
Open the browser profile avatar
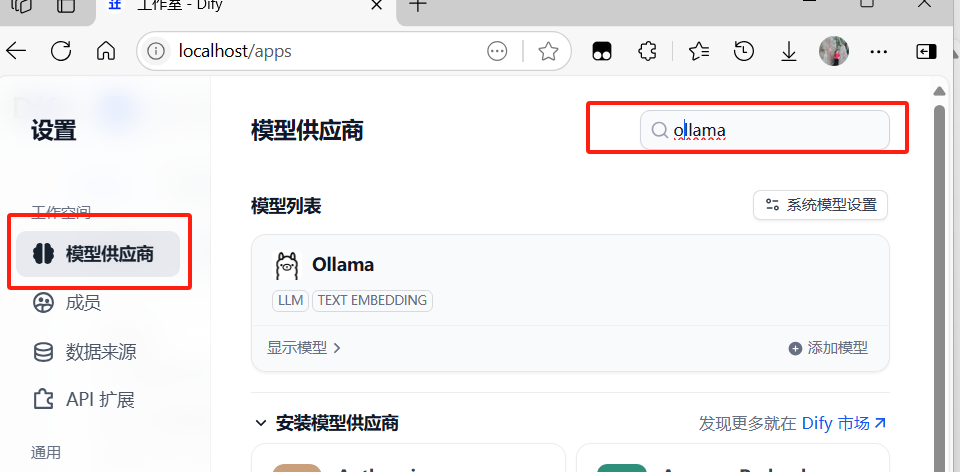[833, 51]
